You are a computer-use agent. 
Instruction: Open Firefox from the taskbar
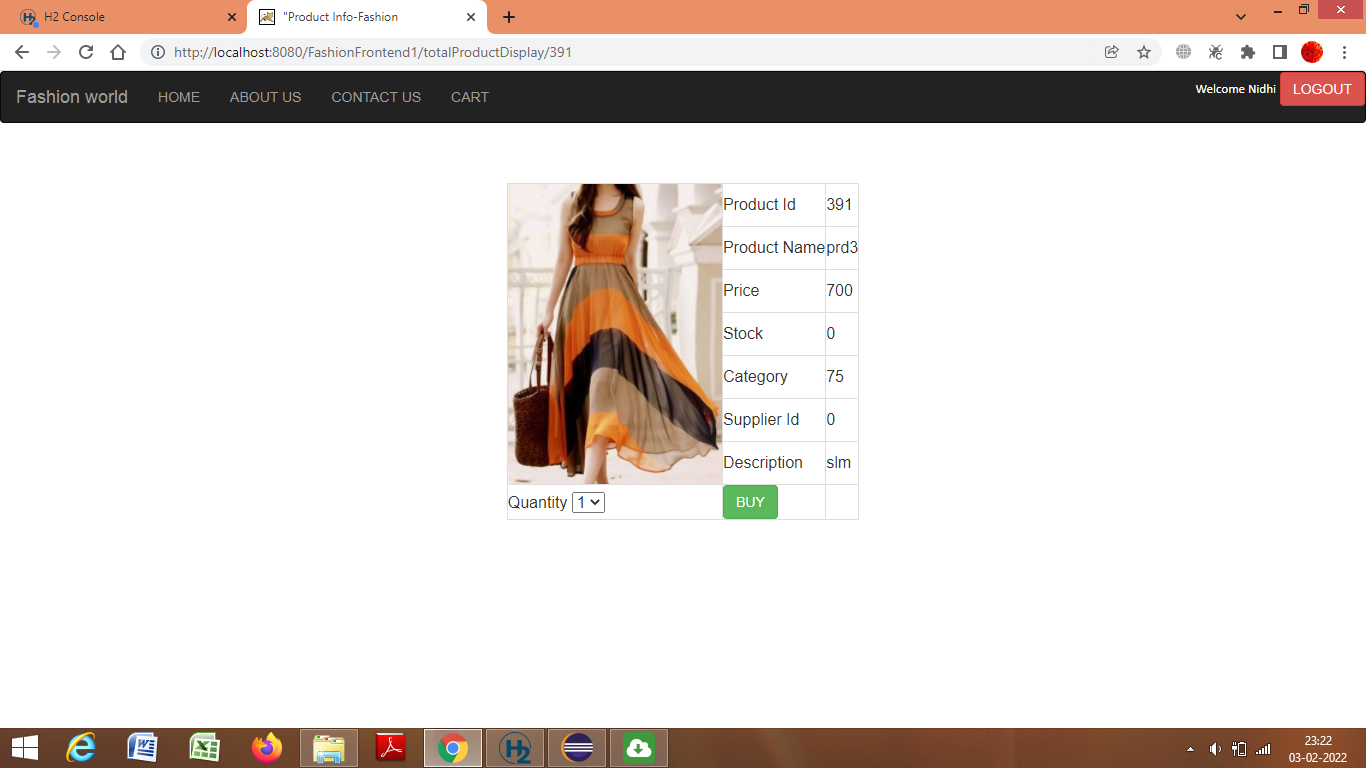coord(267,748)
